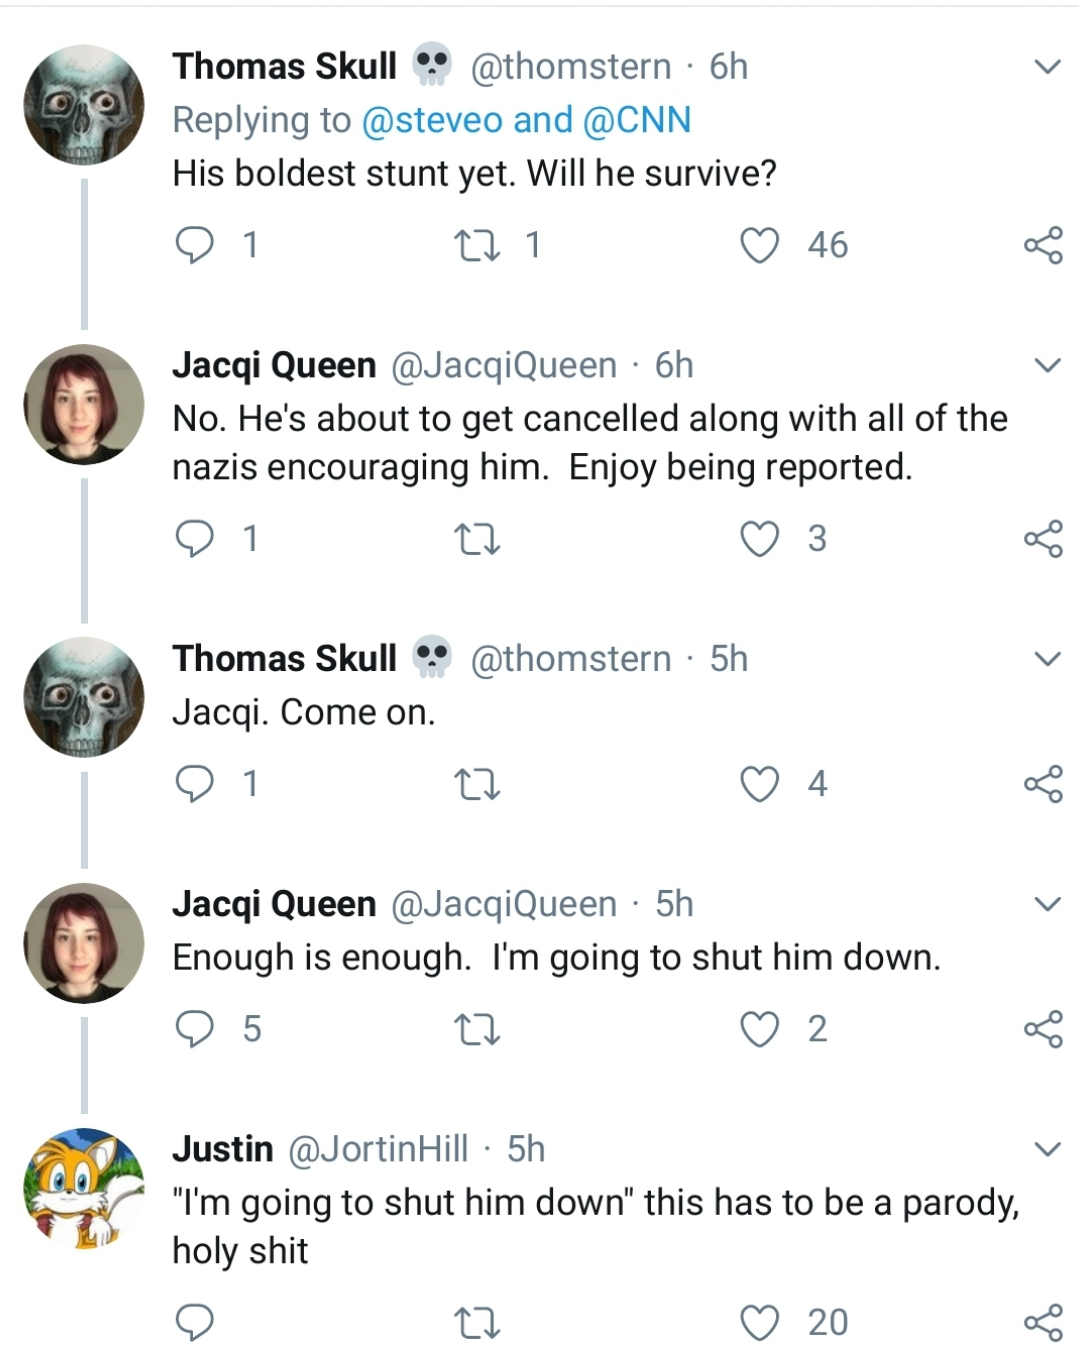Share the "Jacqi. Come on." tweet

point(1043,784)
